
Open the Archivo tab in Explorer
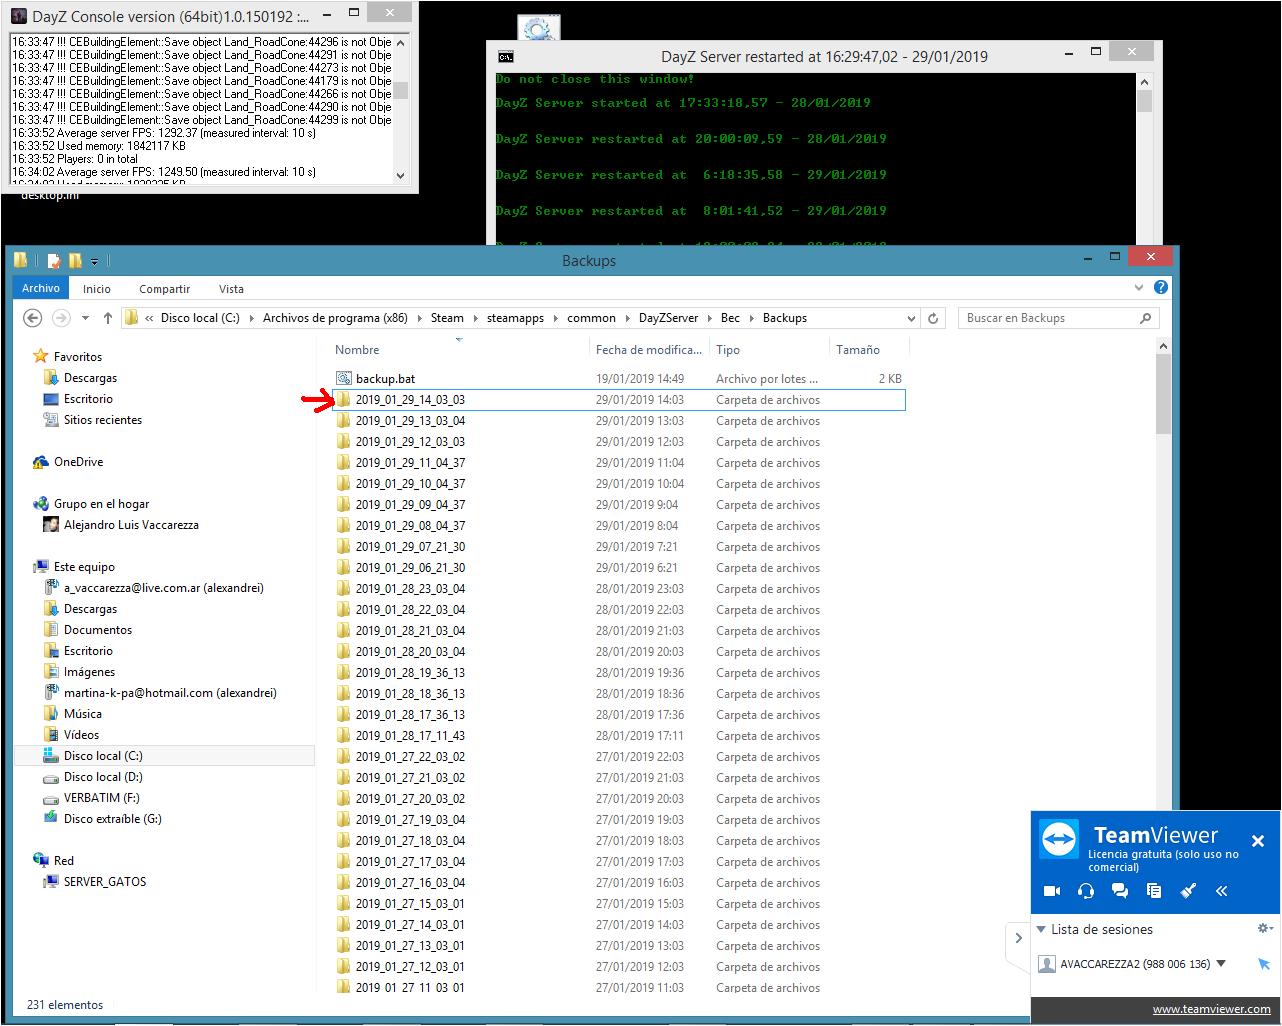click(x=41, y=288)
